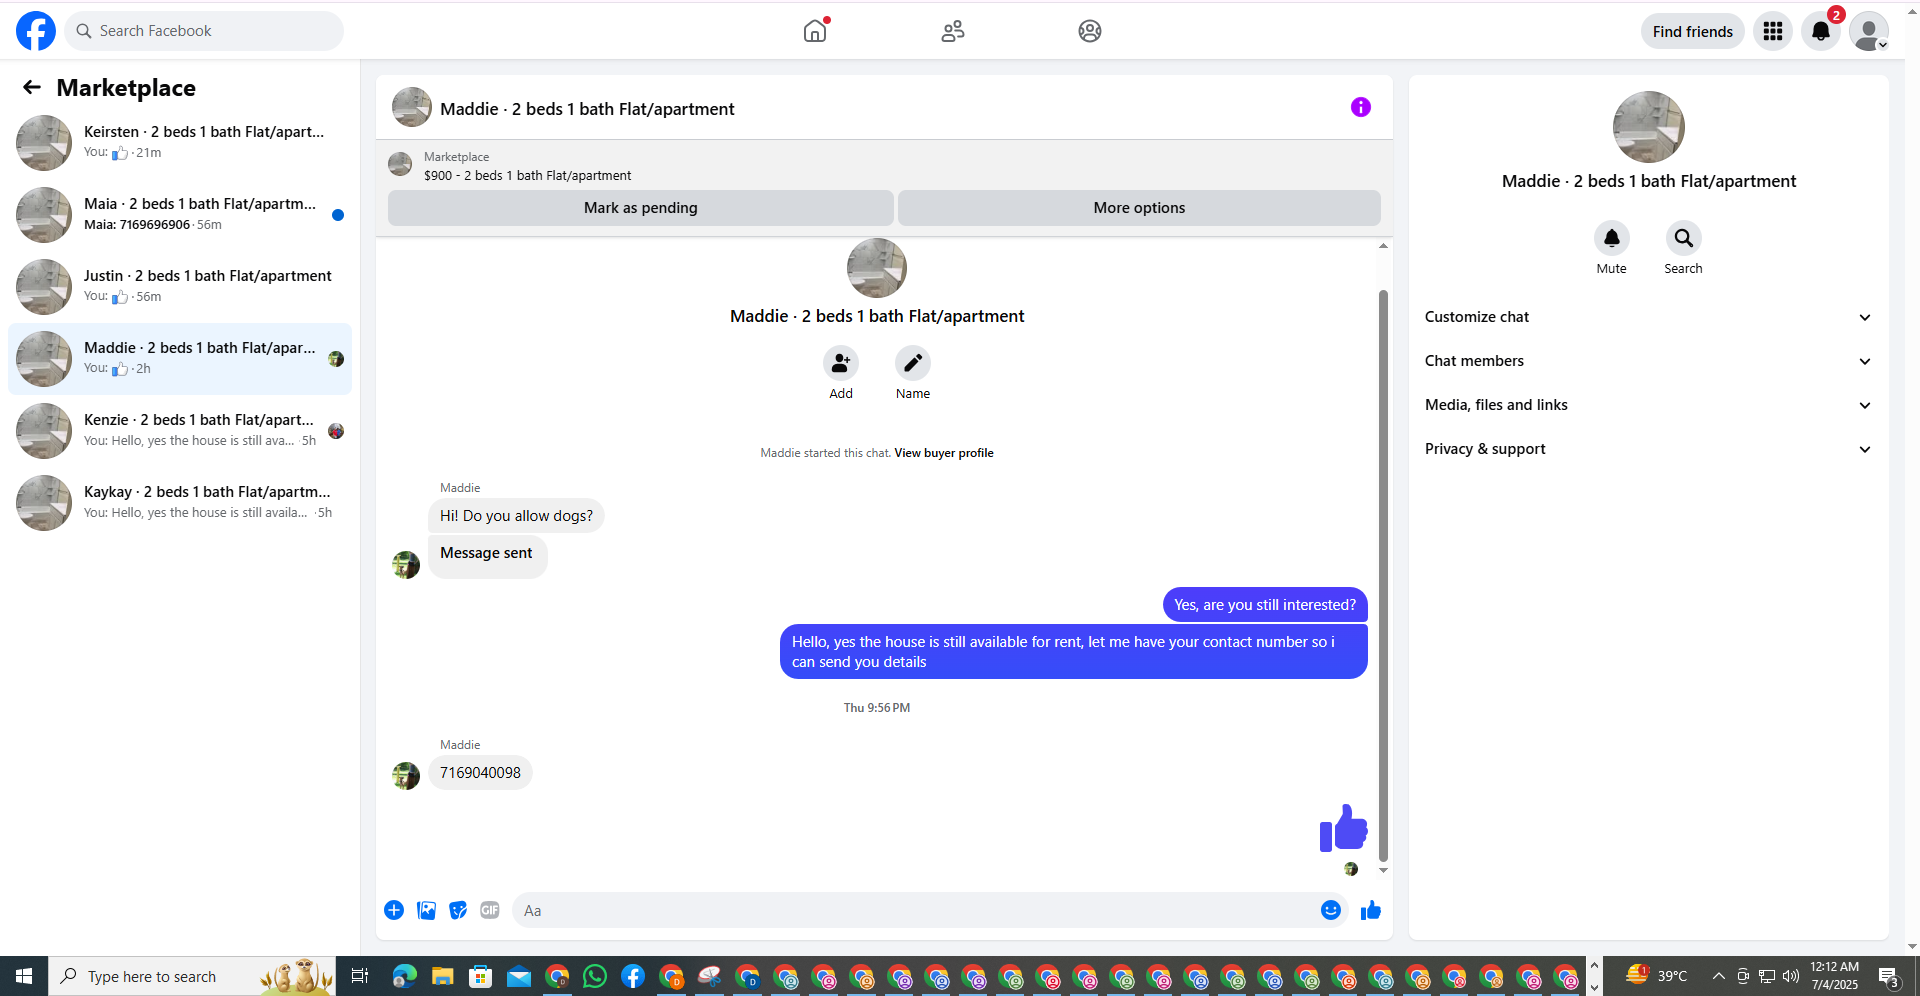Open the $900 Marketplace listing link

527,175
